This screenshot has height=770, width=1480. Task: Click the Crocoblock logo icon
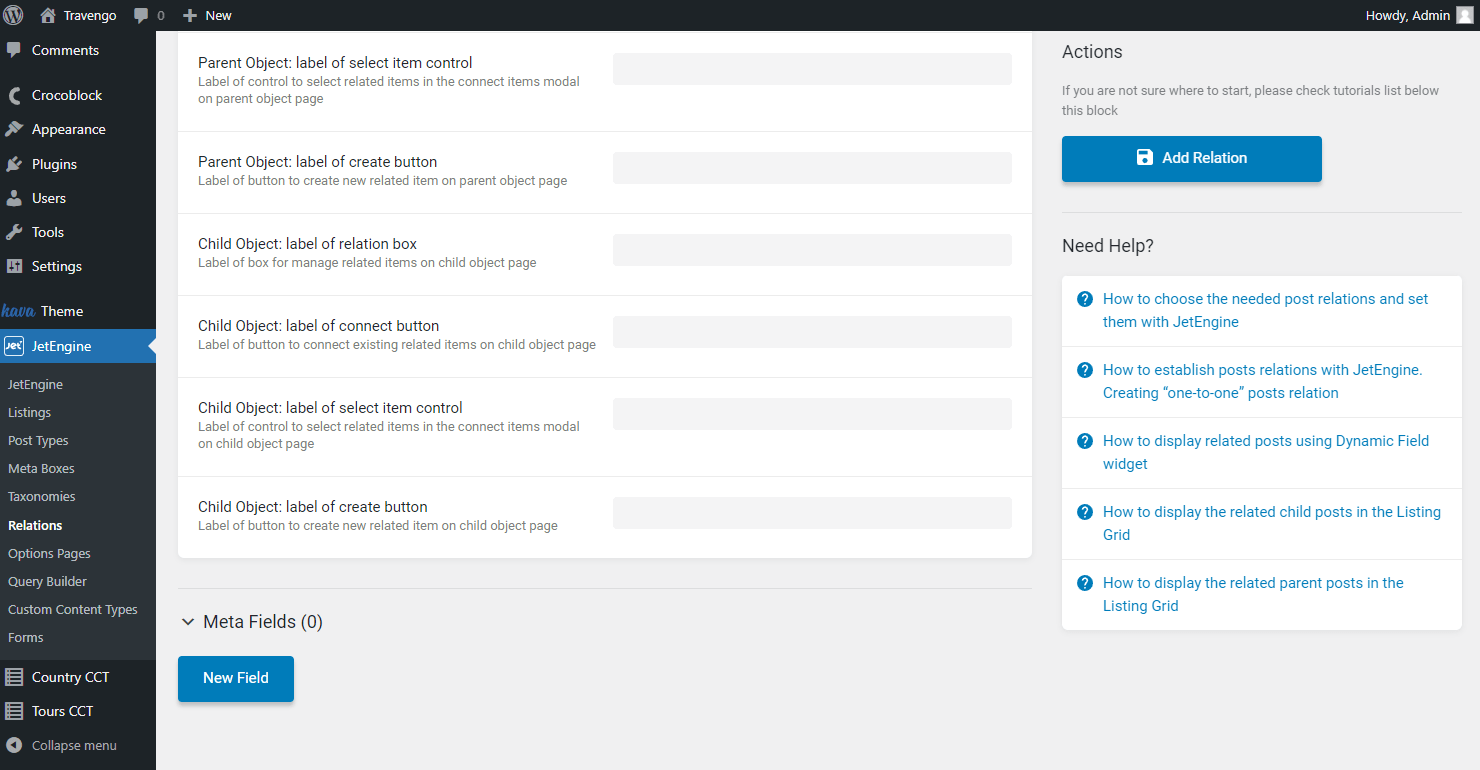coord(14,95)
